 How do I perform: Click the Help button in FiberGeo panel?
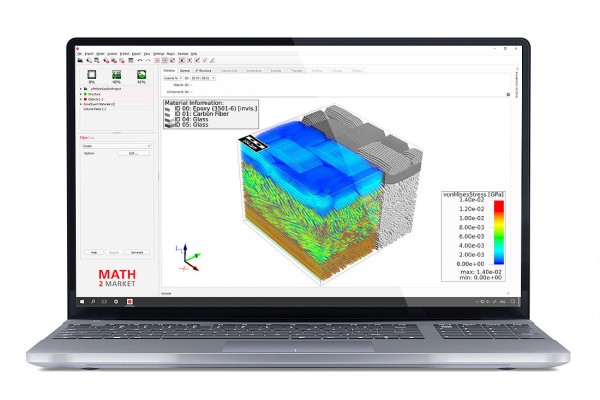point(93,252)
